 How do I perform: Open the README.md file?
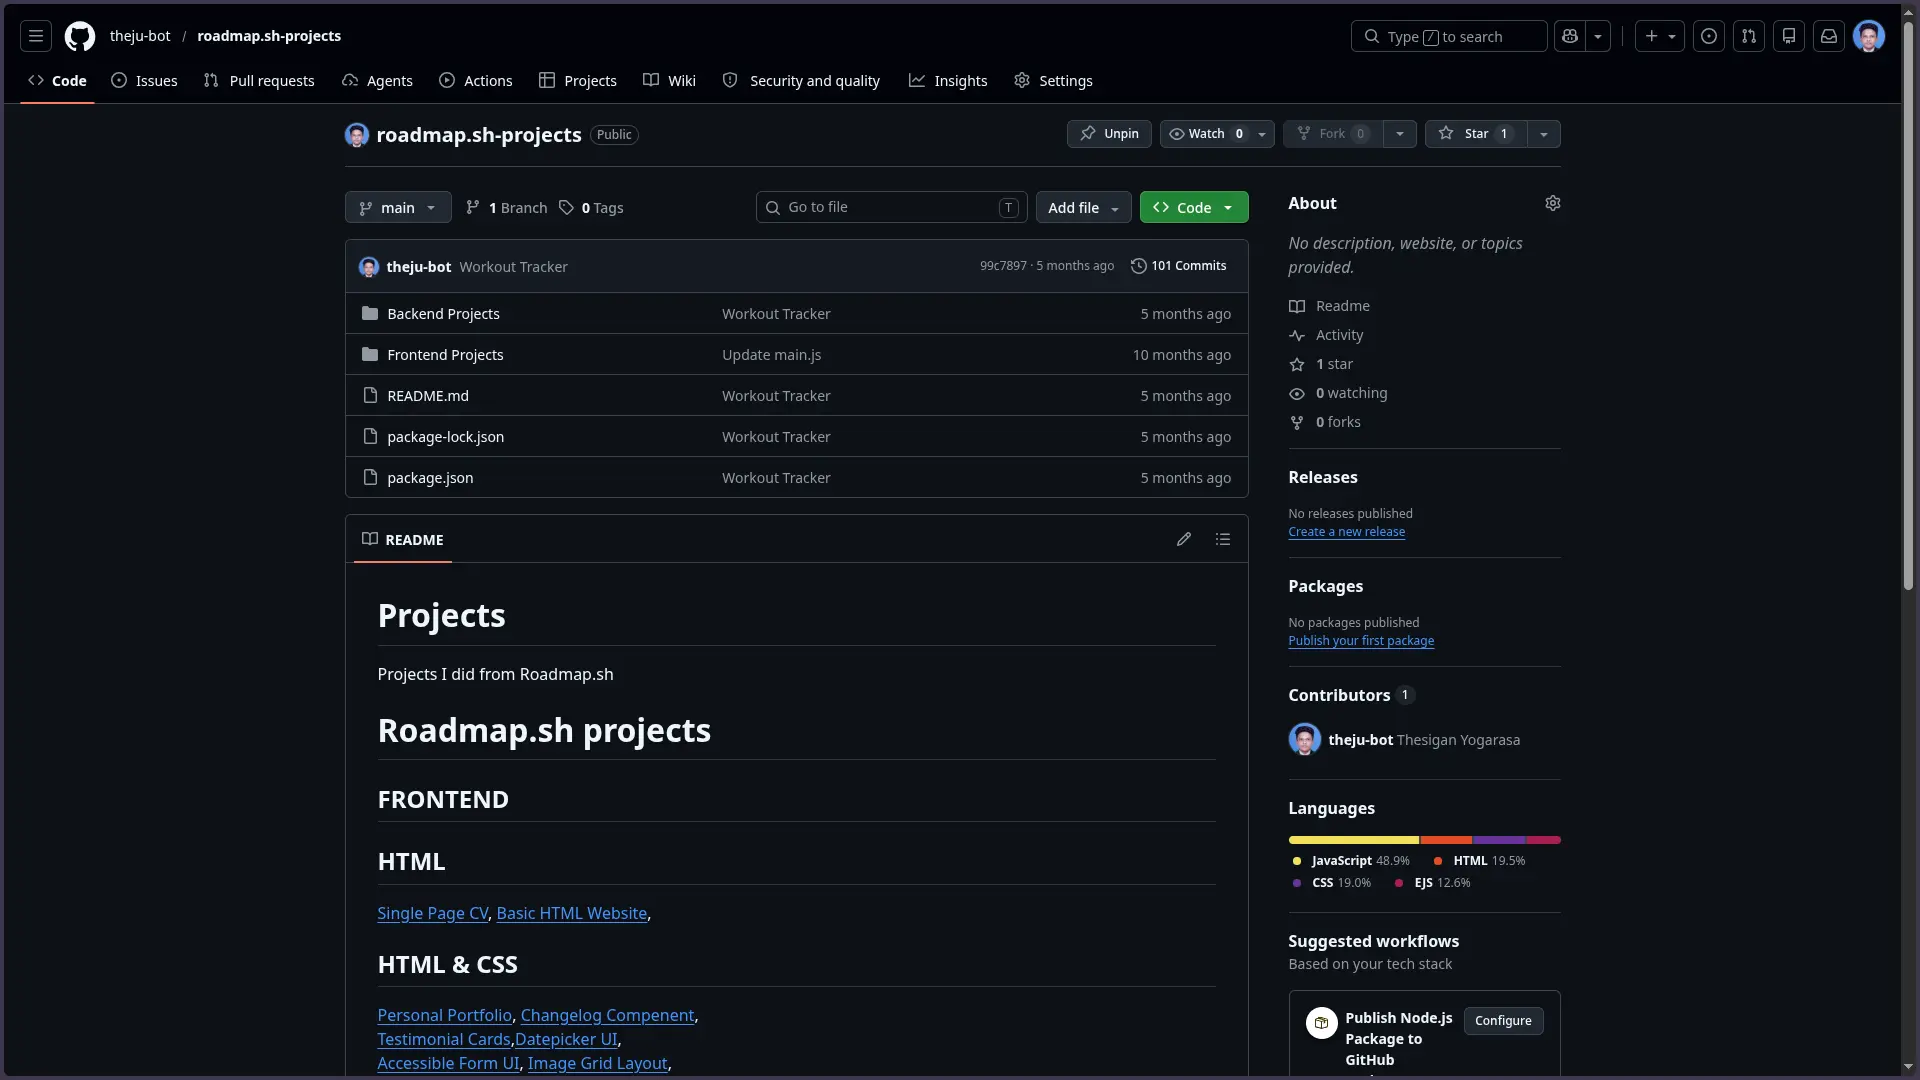(x=428, y=396)
